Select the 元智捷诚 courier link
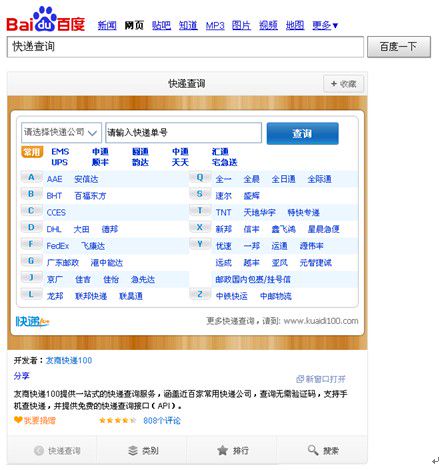The width and height of the screenshot is (440, 470). (x=315, y=263)
